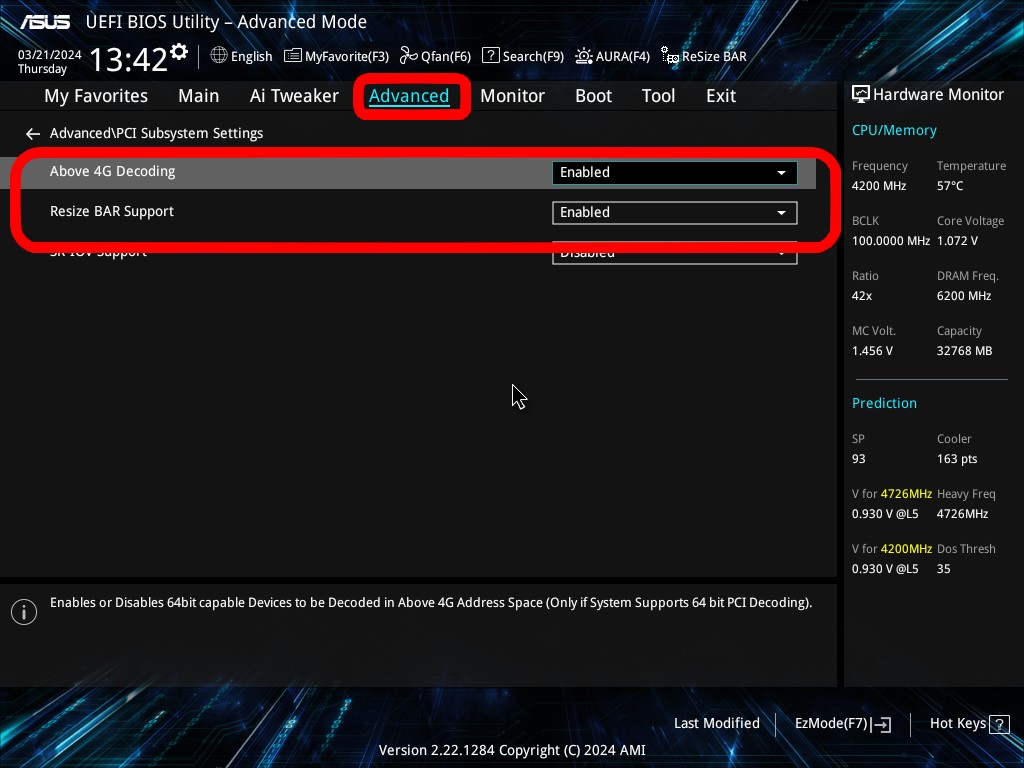Image resolution: width=1024 pixels, height=768 pixels.
Task: Click the SP value 93
Action: [858, 459]
